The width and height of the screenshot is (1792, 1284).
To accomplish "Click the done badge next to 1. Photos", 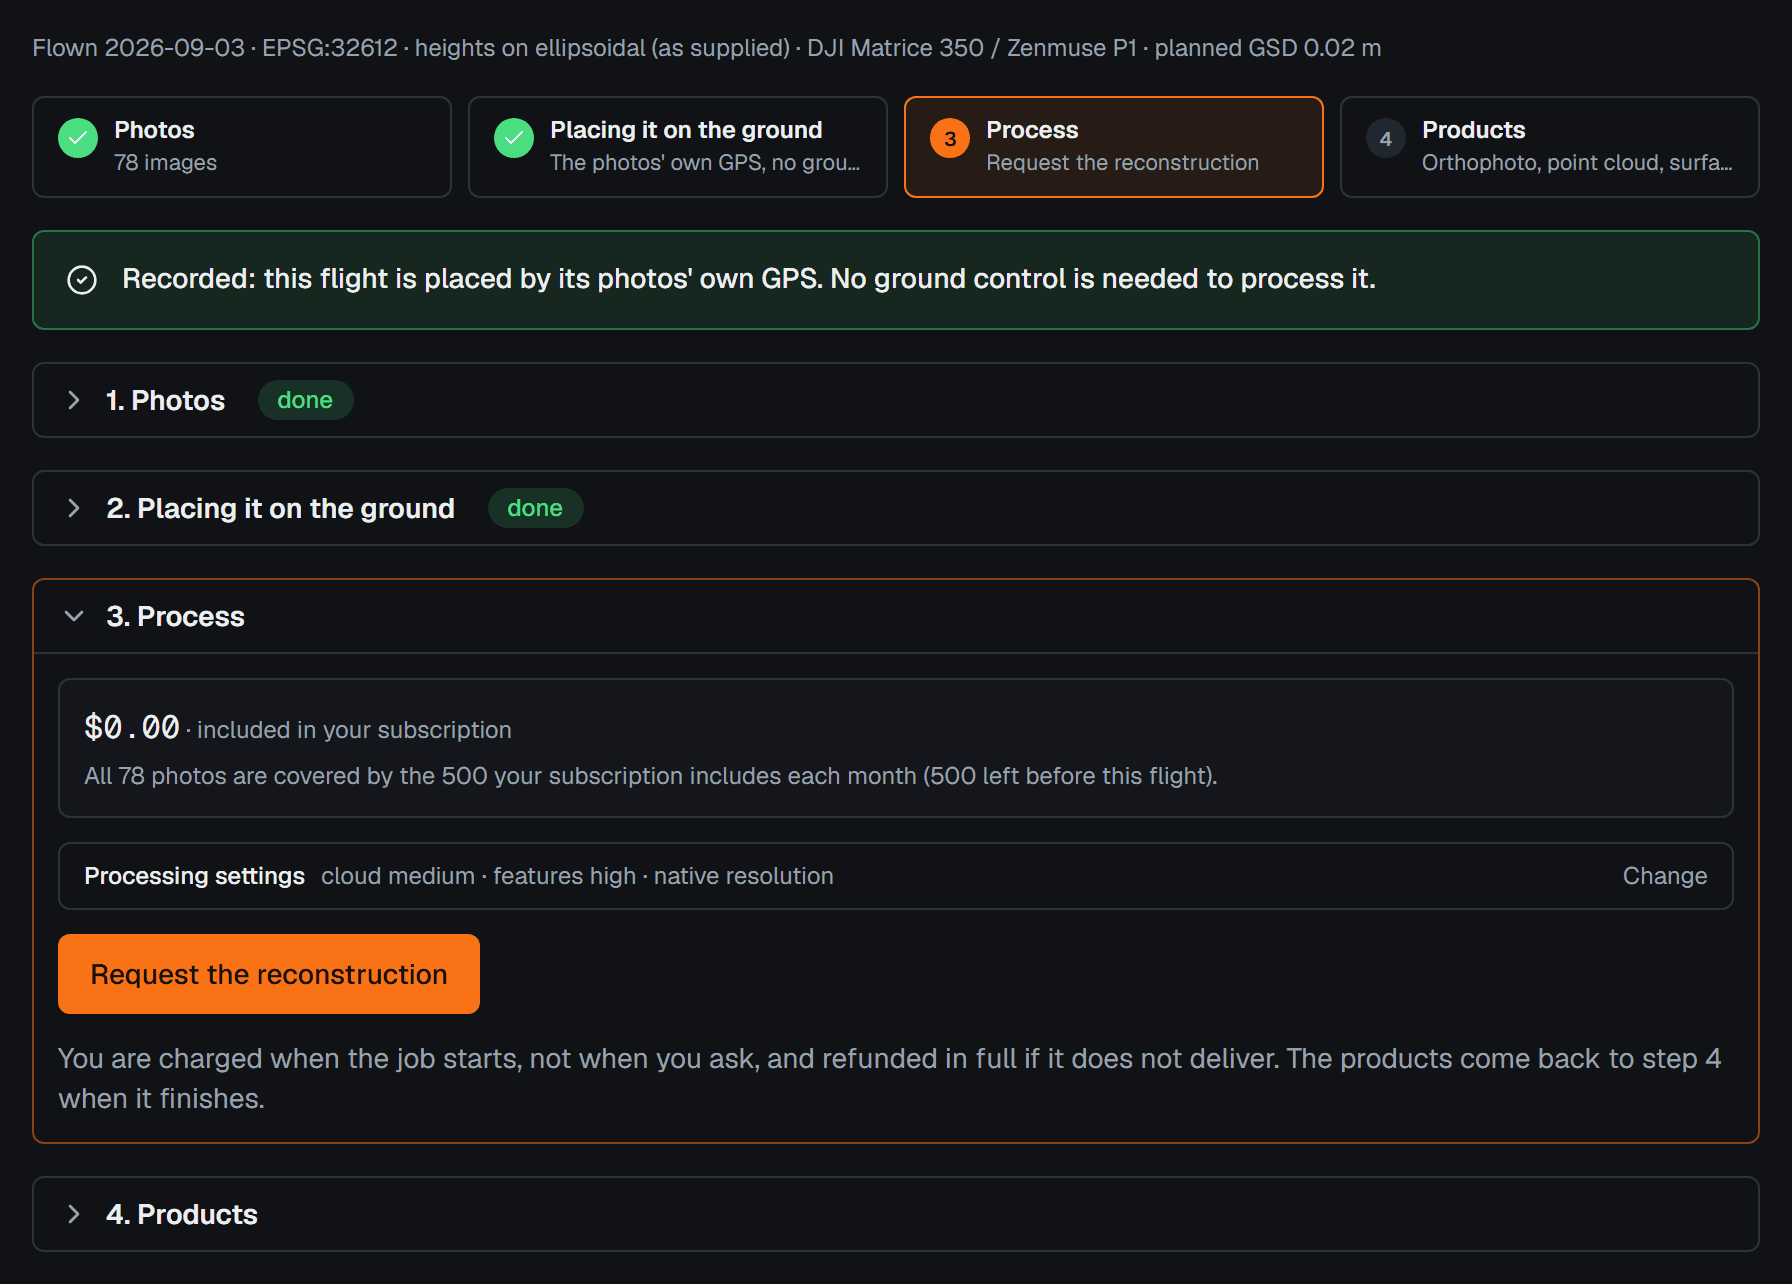I will pyautogui.click(x=305, y=400).
